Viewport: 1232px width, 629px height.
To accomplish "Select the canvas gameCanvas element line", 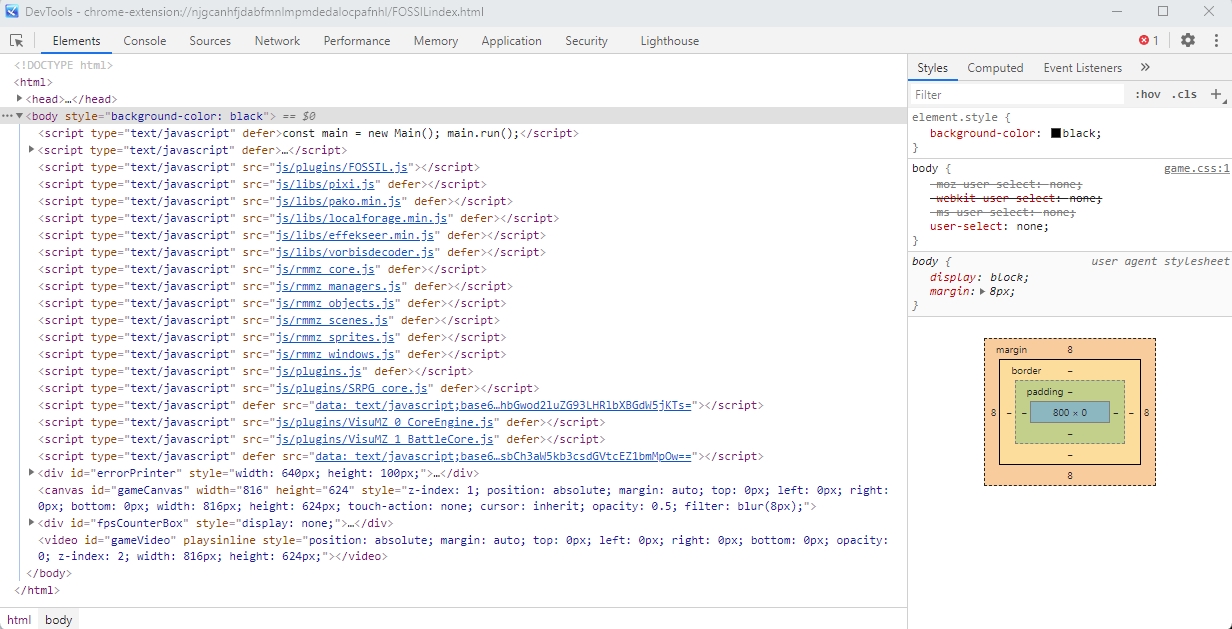I will coord(463,498).
